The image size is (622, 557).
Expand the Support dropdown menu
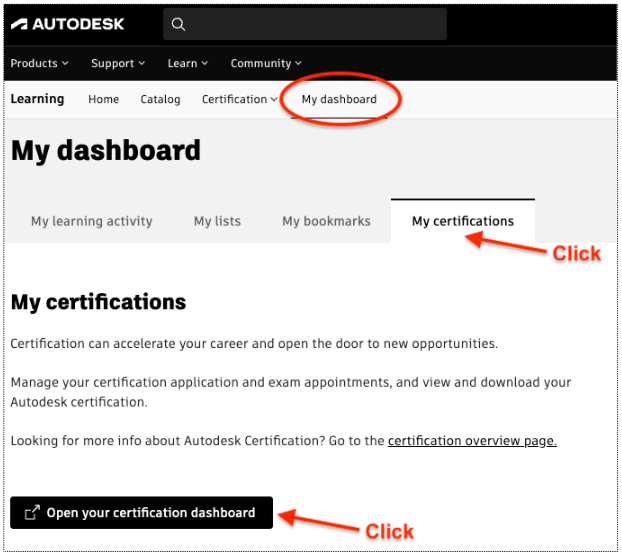click(118, 63)
